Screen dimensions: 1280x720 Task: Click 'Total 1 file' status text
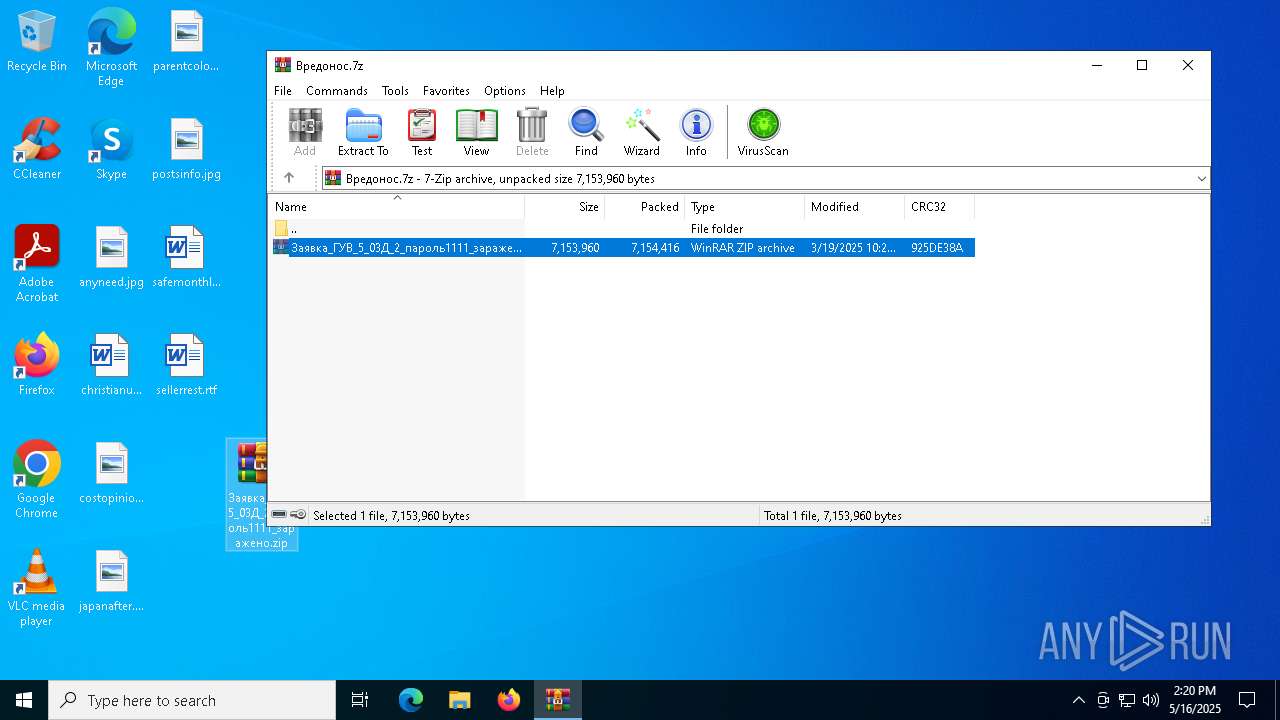pyautogui.click(x=833, y=516)
